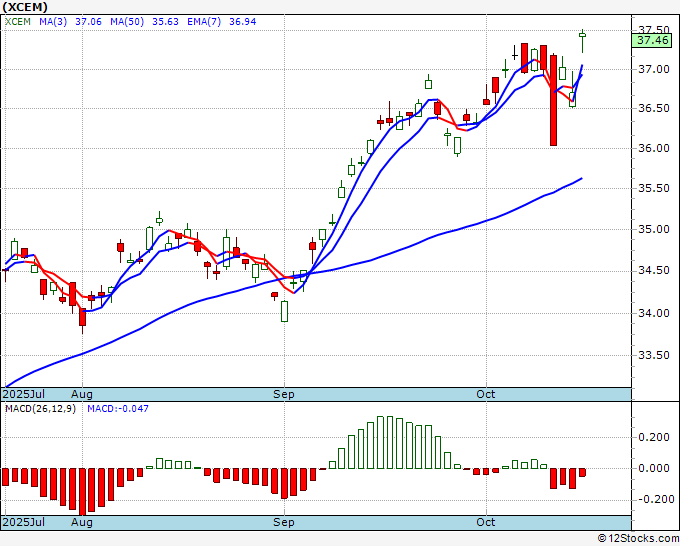Click the 0.200 MACD axis label
This screenshot has width=680, height=546.
[654, 437]
